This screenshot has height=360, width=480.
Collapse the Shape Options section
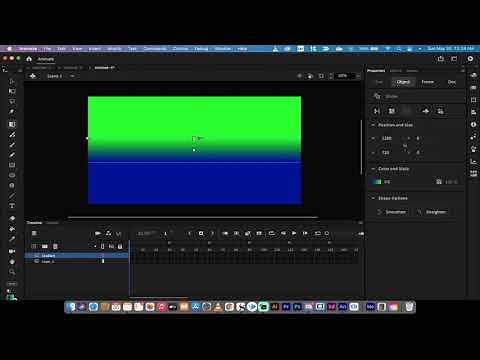point(373,198)
